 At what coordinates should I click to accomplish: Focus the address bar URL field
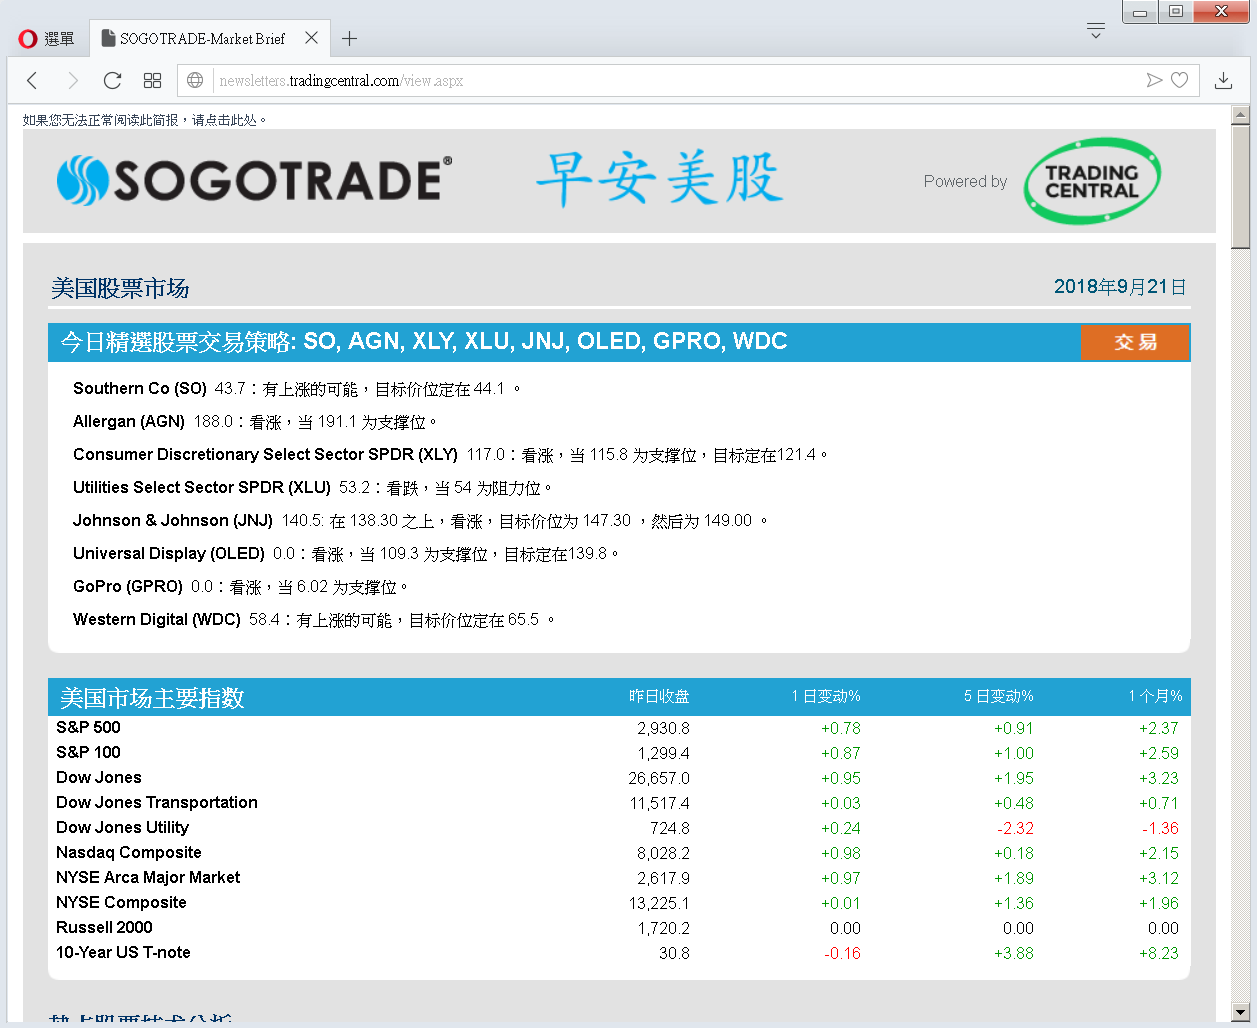676,80
